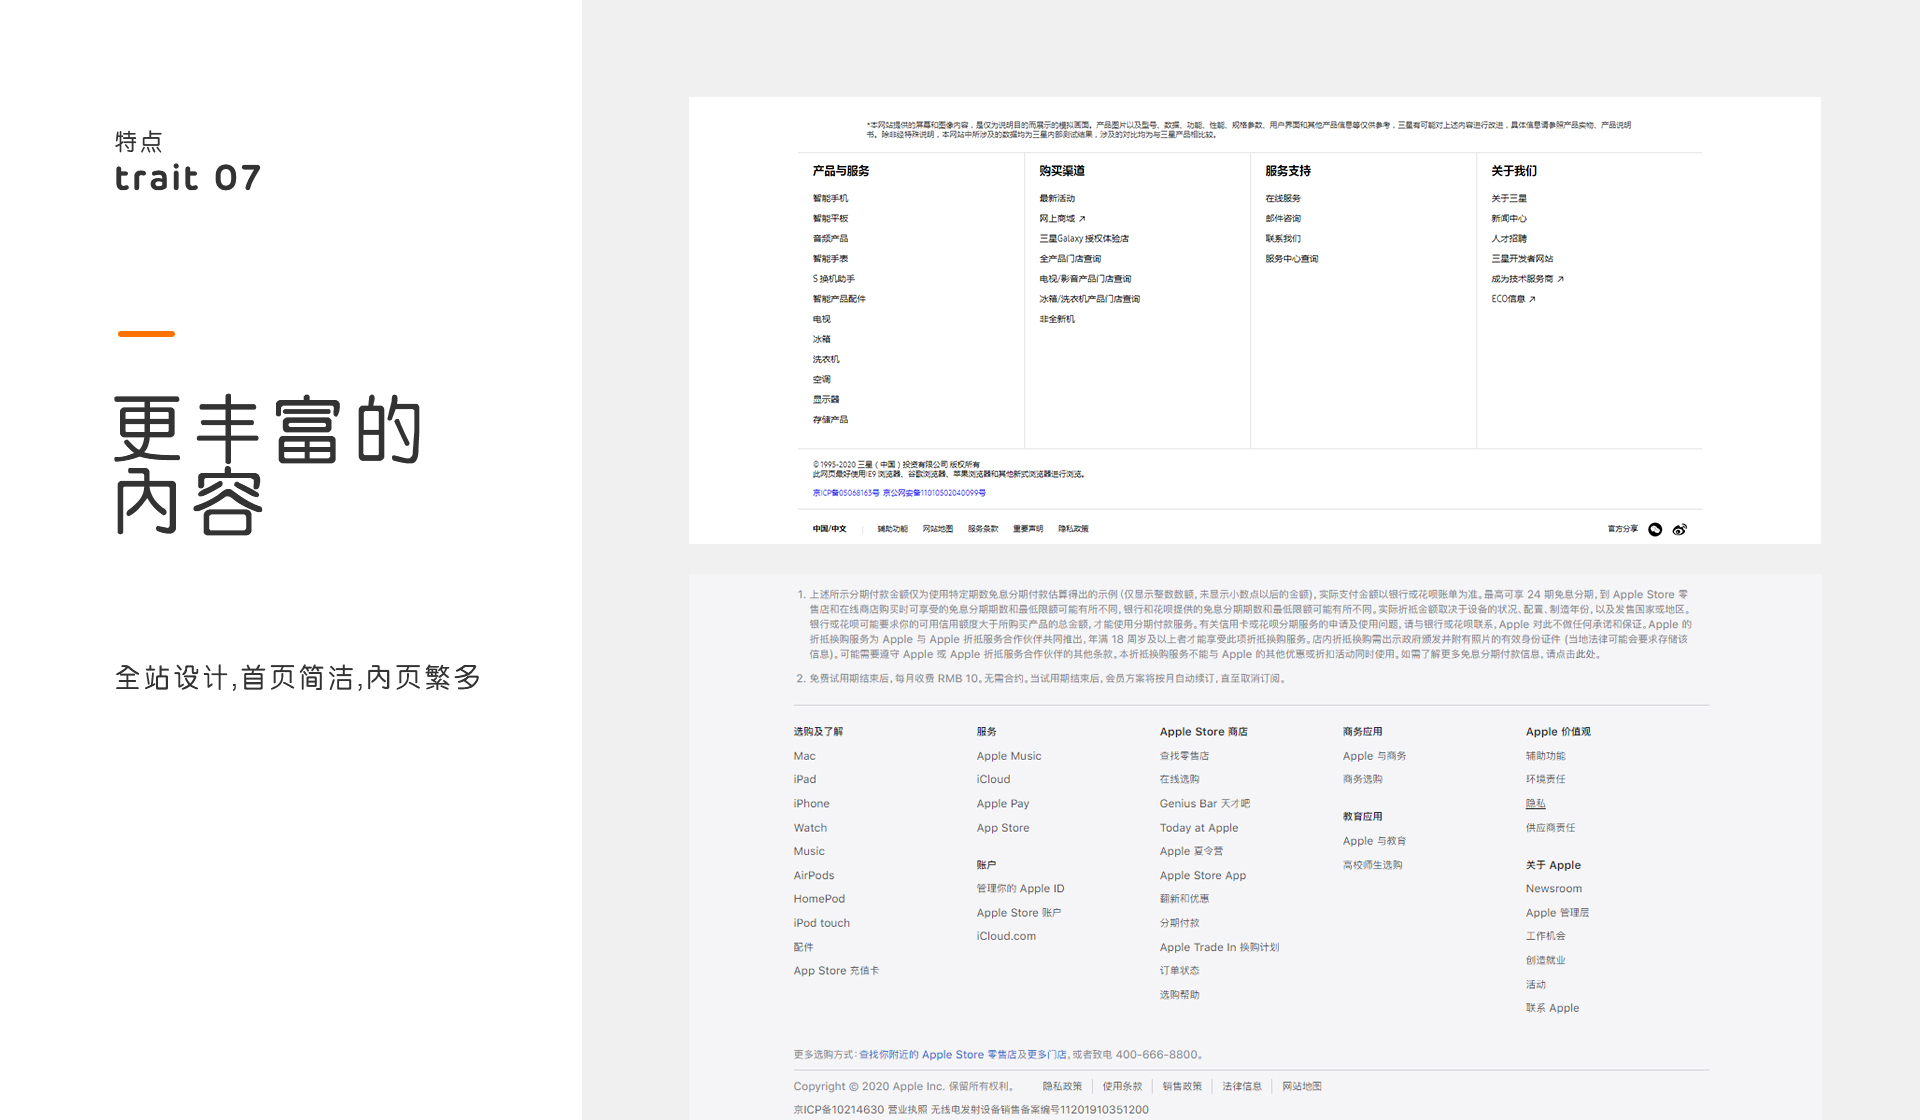
Task: Open 重要声明 in Samsung bottom bar
Action: (1028, 529)
